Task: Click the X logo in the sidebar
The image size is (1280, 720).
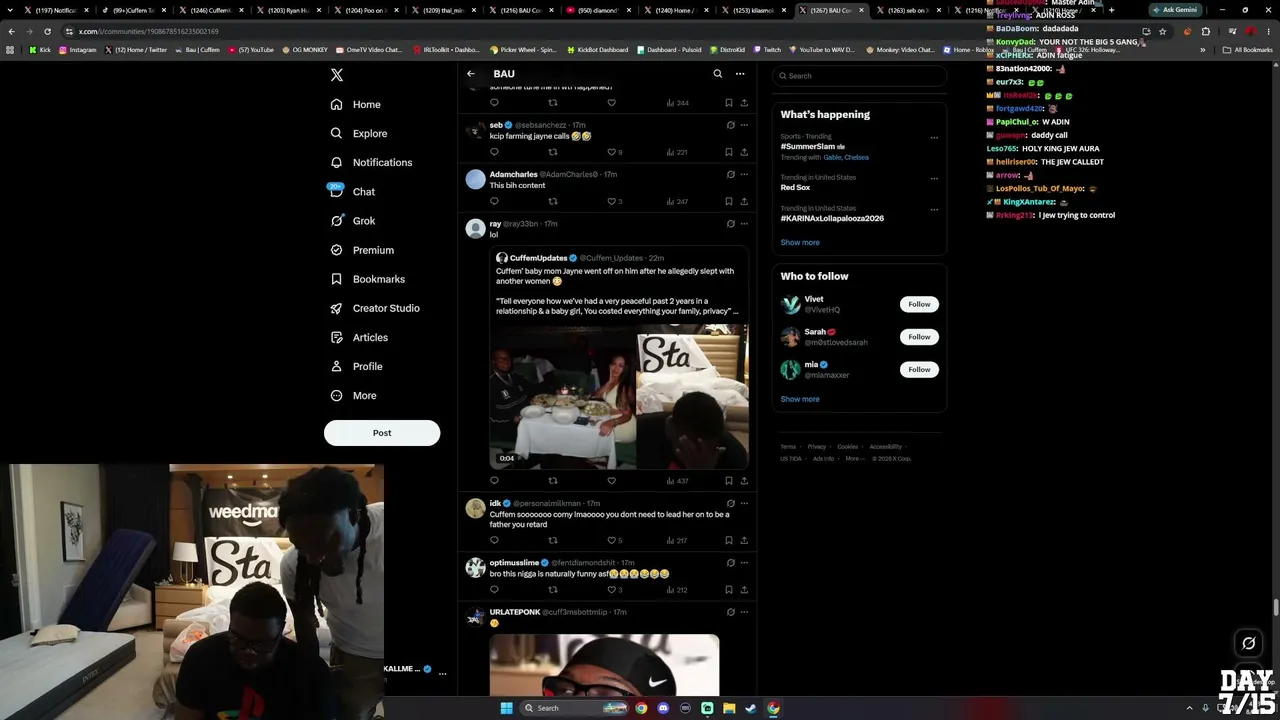Action: pyautogui.click(x=337, y=75)
